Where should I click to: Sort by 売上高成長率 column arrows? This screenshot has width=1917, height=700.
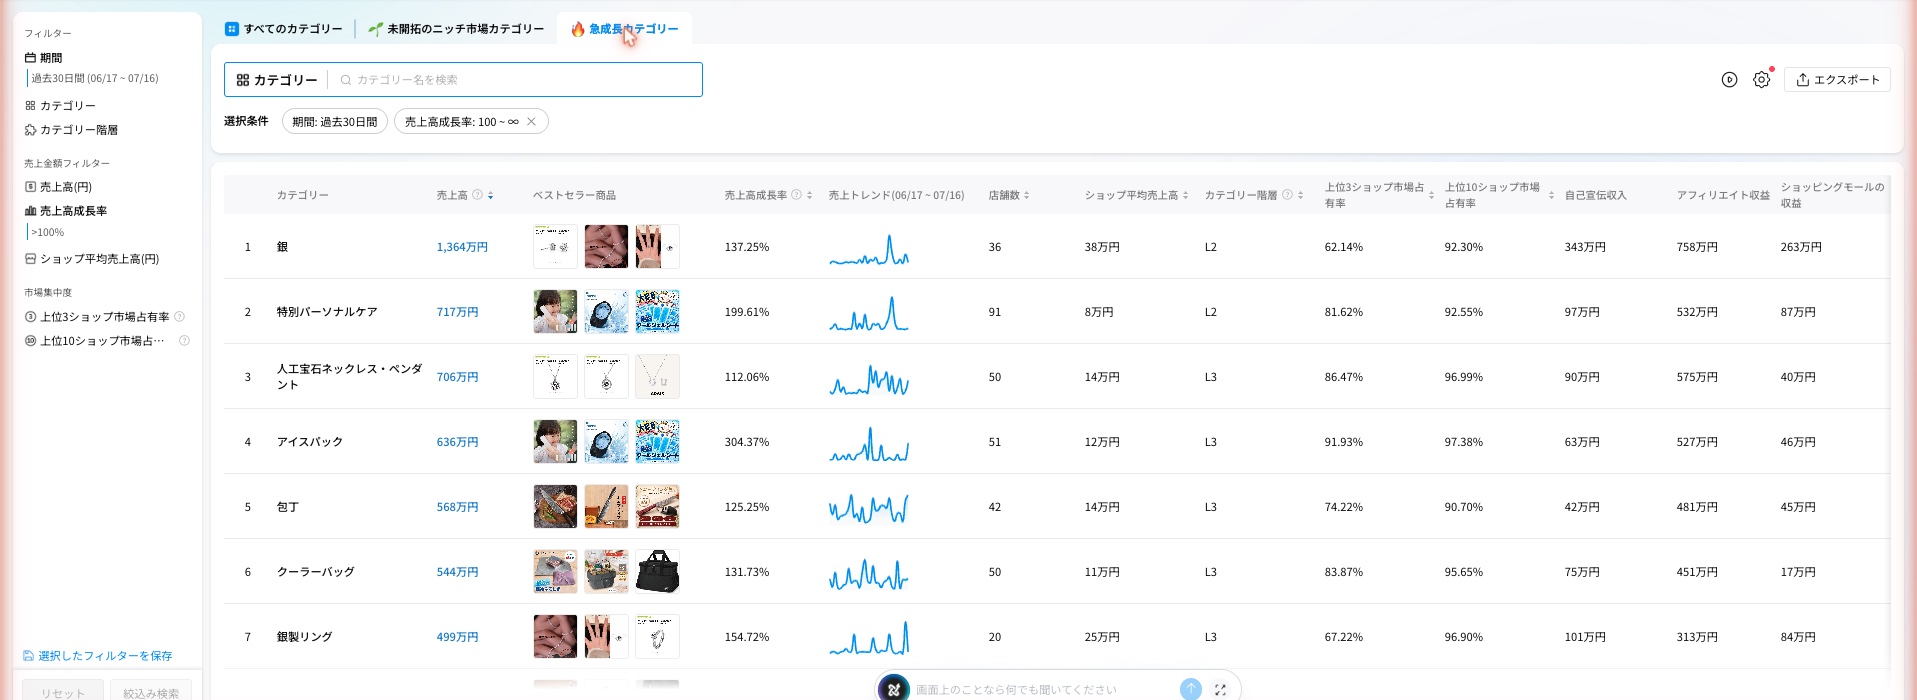coord(809,195)
